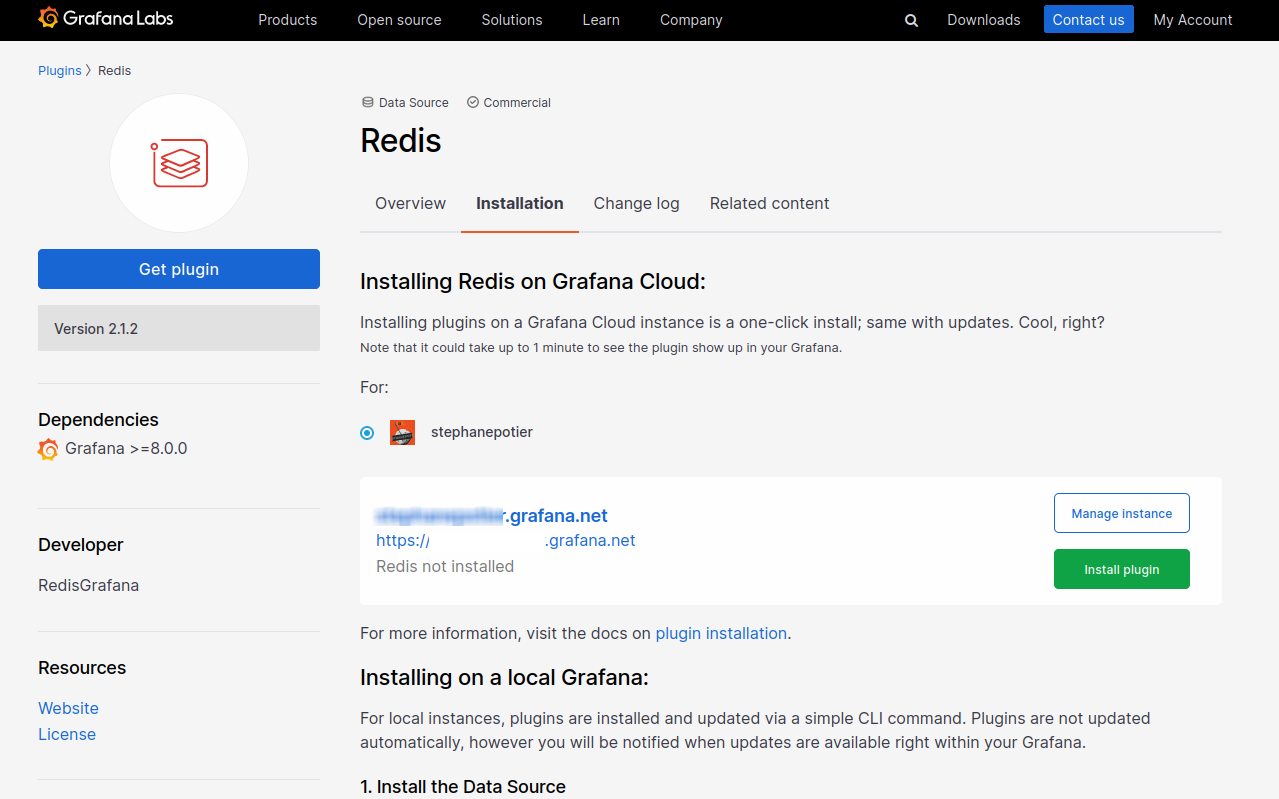Click the Manage instance button

click(1121, 512)
